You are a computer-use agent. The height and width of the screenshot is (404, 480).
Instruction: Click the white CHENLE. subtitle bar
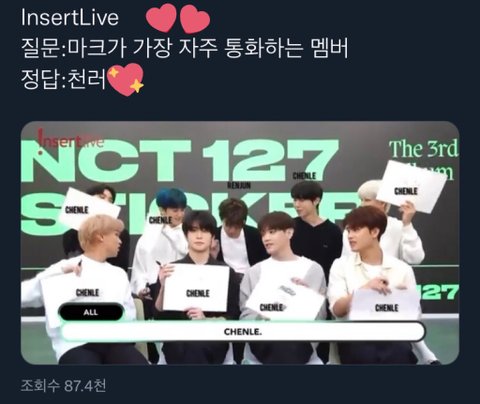point(243,332)
